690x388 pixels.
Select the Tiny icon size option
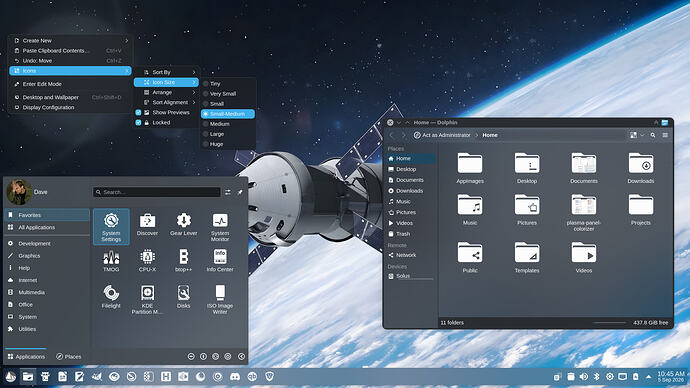[228, 84]
